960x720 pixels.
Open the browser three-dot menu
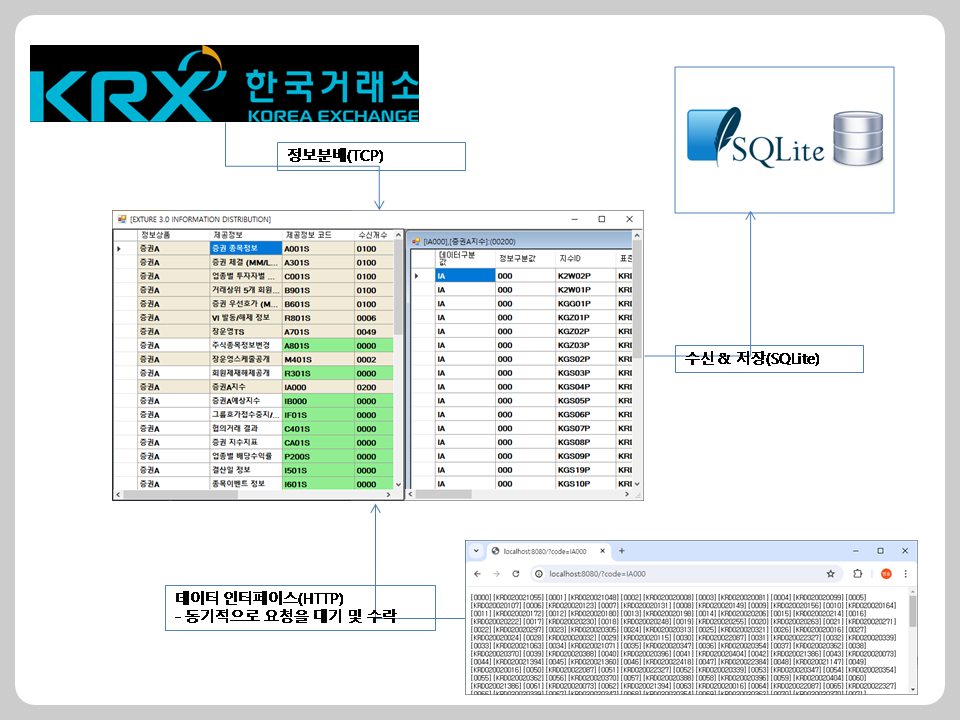coord(906,574)
